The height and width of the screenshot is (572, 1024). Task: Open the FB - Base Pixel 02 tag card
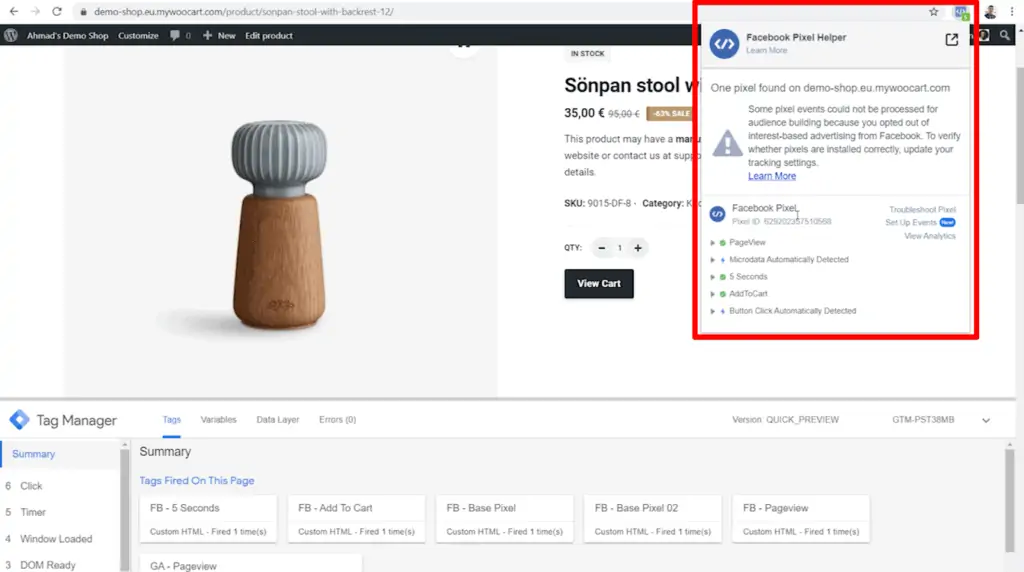point(653,519)
